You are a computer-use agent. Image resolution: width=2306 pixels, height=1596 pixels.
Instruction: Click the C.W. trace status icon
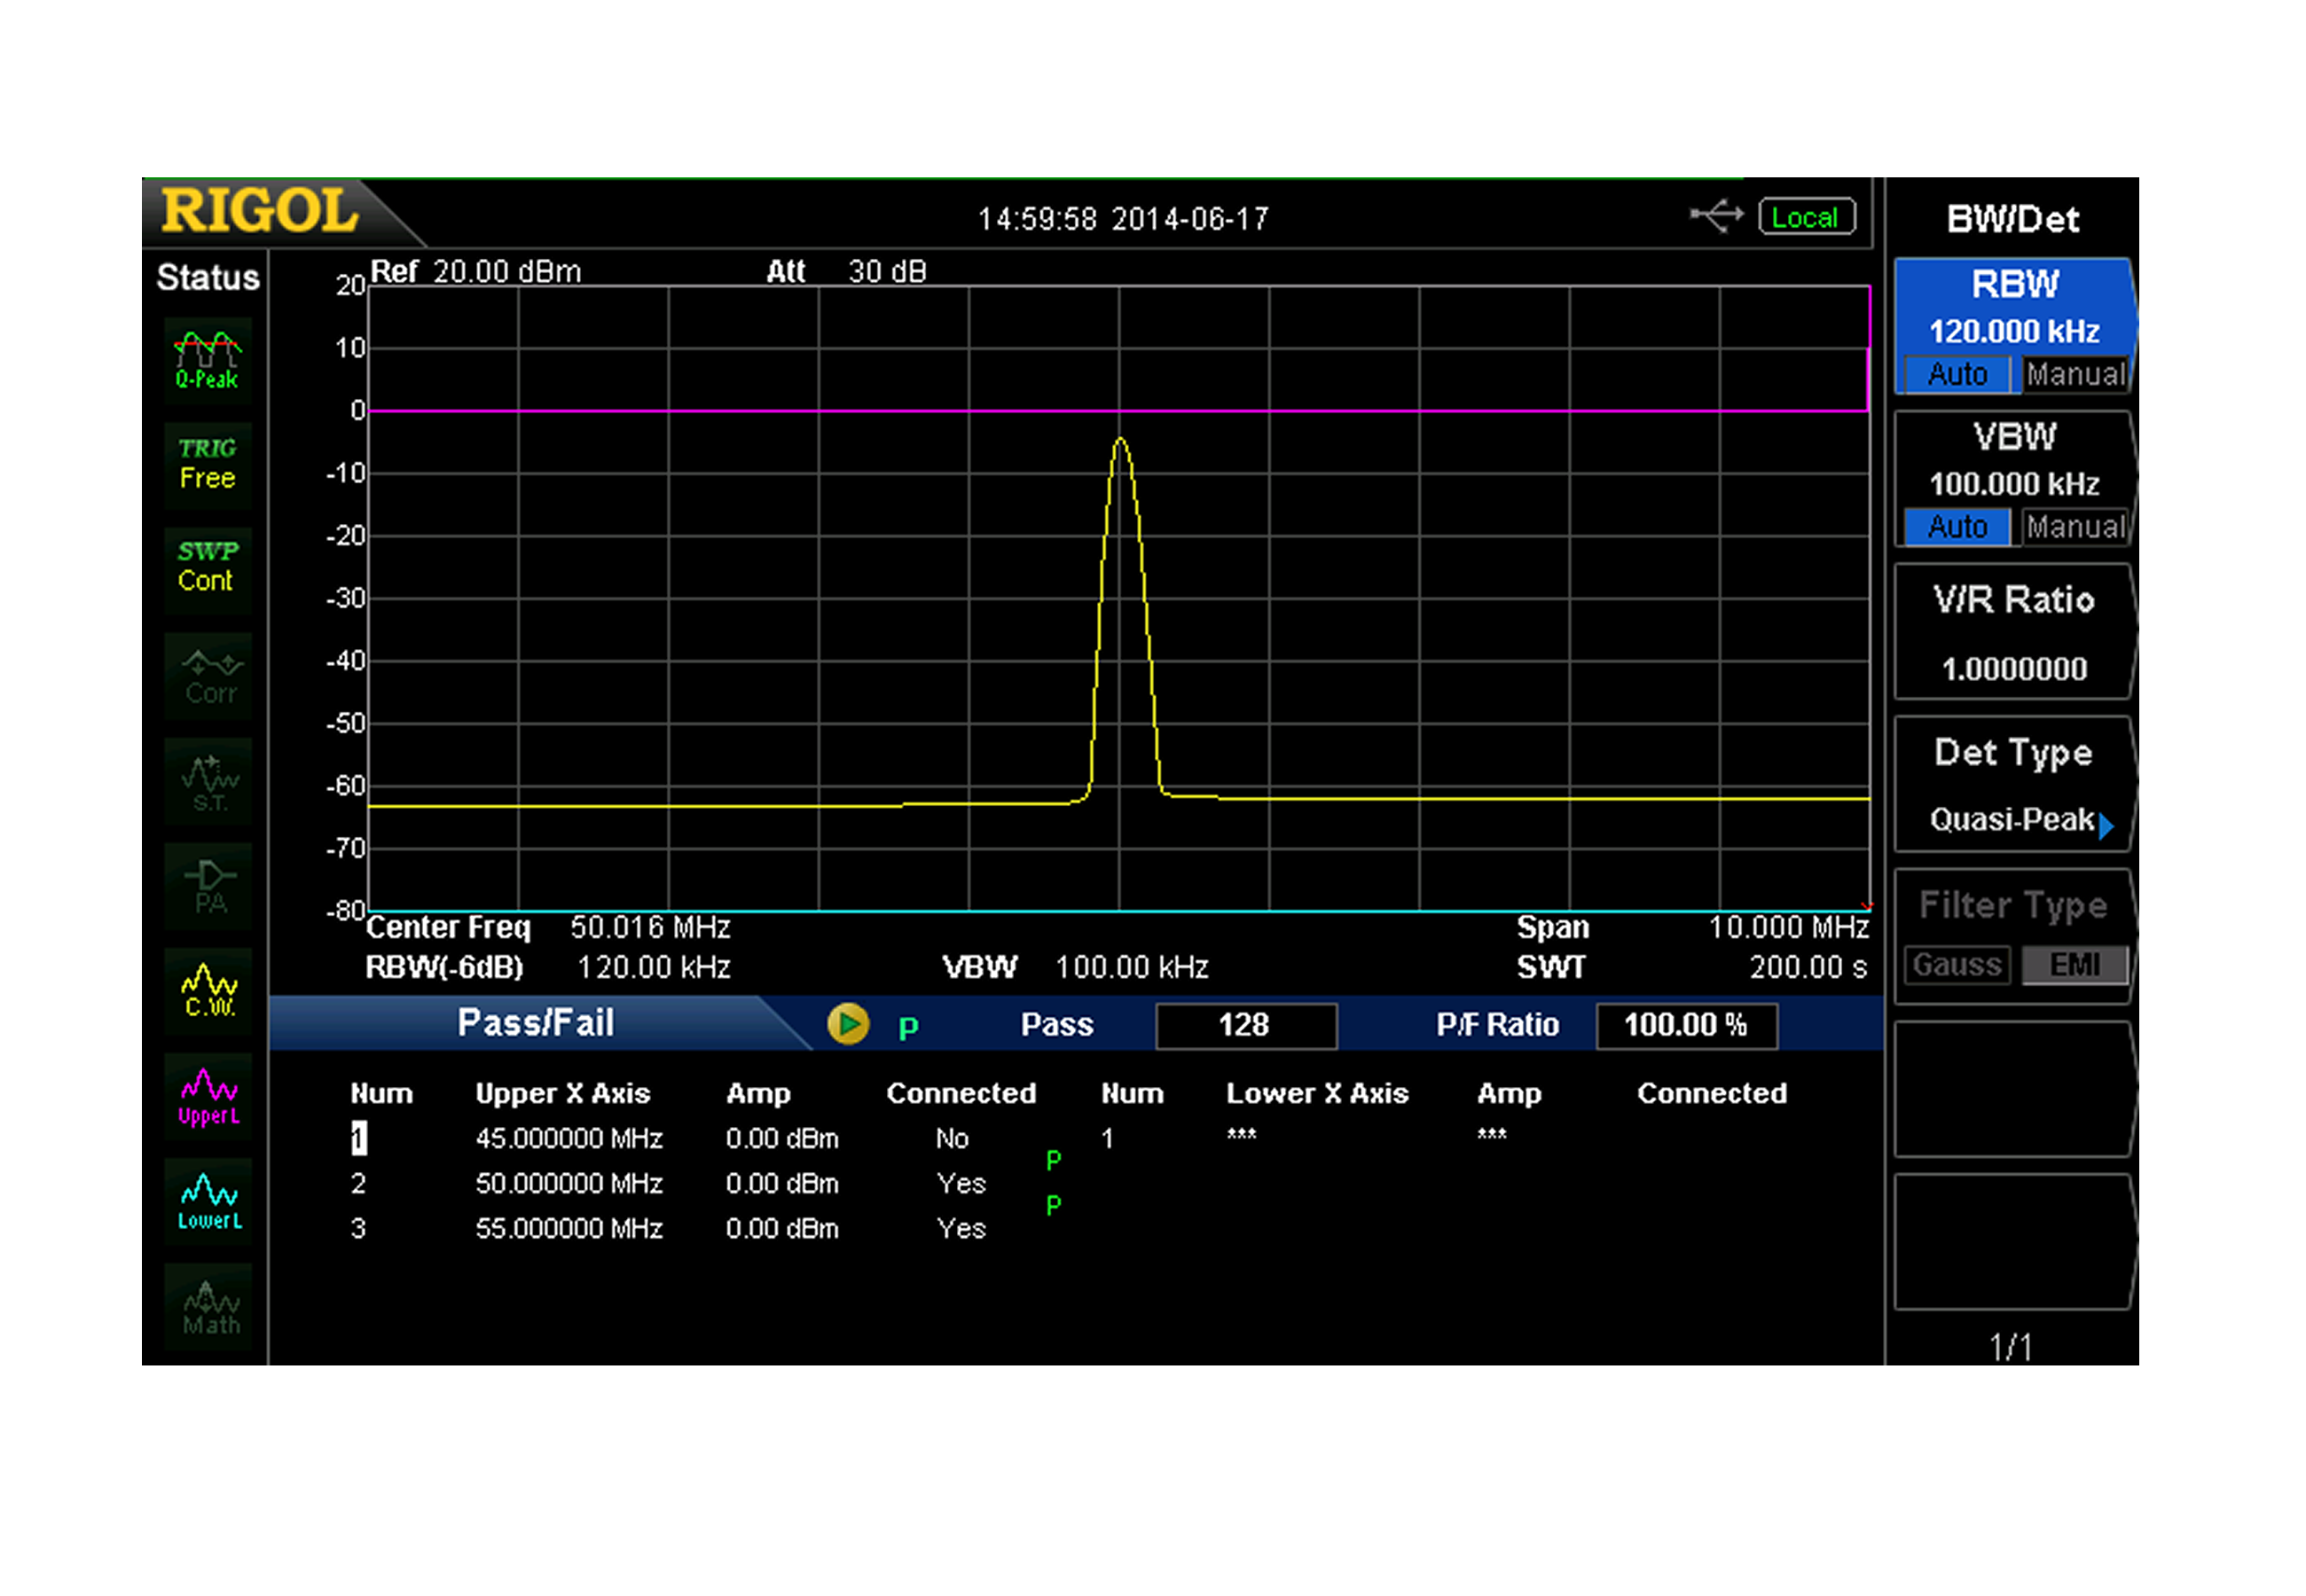click(x=208, y=990)
